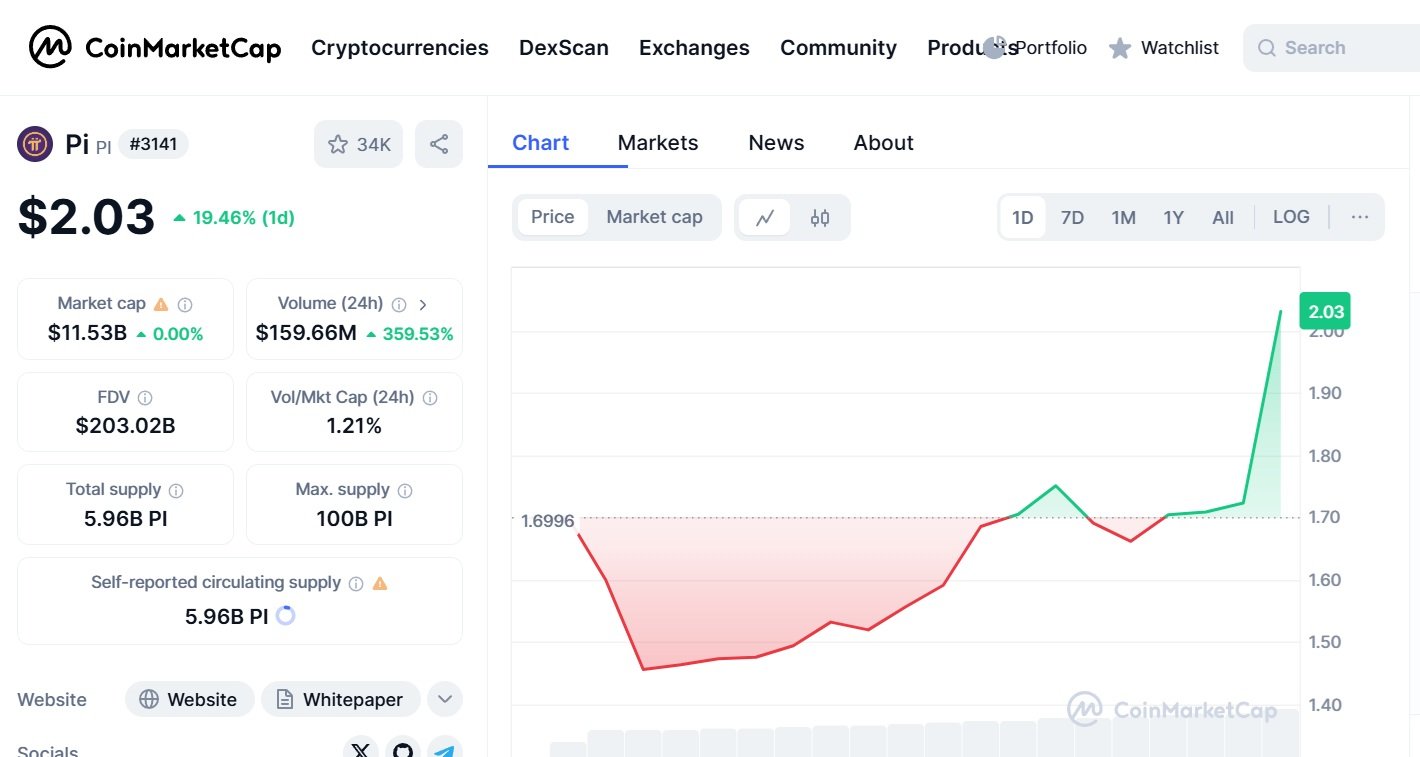Click the $159.66M volume value
Viewport: 1420px width, 757px height.
pos(306,333)
